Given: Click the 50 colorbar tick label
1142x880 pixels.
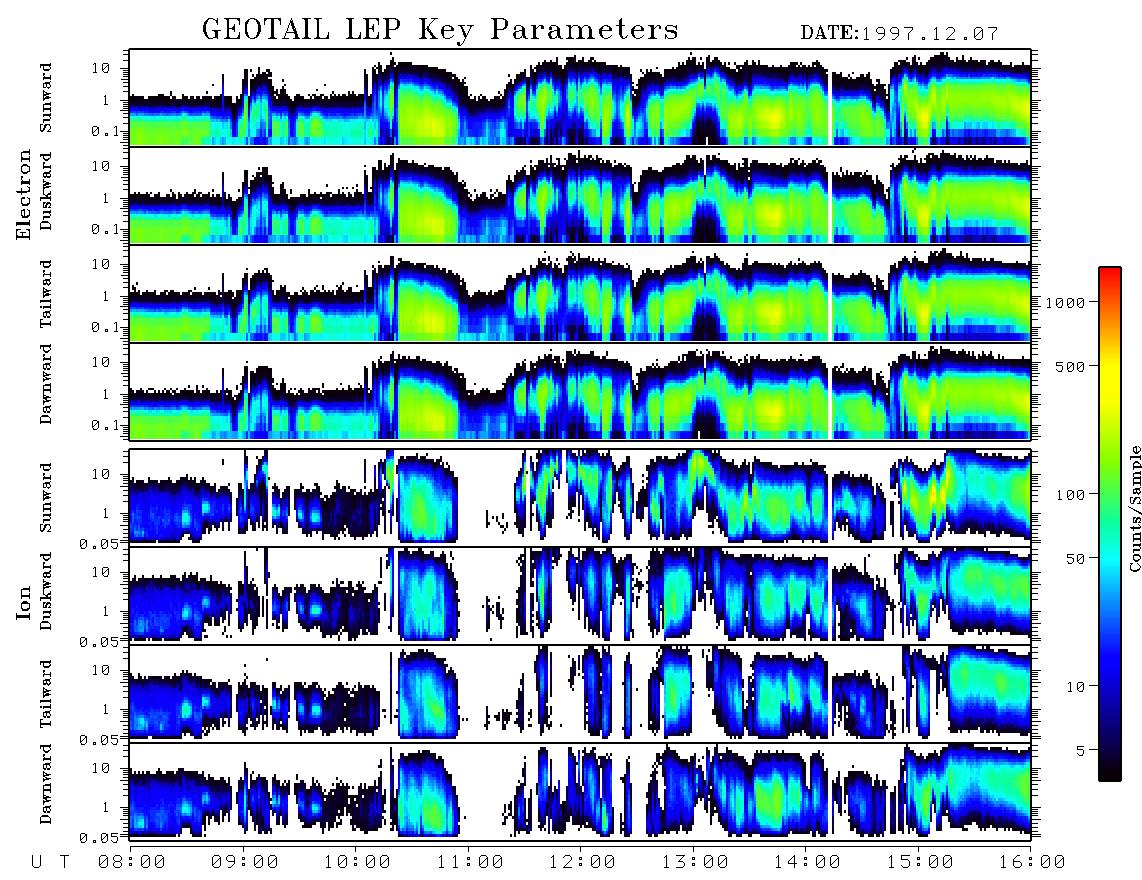Looking at the screenshot, I should (x=1075, y=559).
